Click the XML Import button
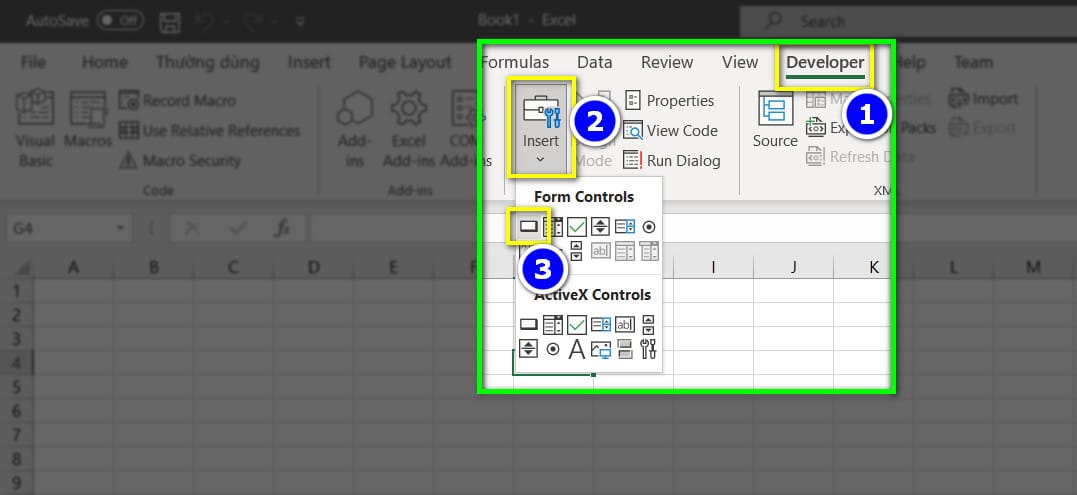The image size is (1077, 495). [x=983, y=99]
